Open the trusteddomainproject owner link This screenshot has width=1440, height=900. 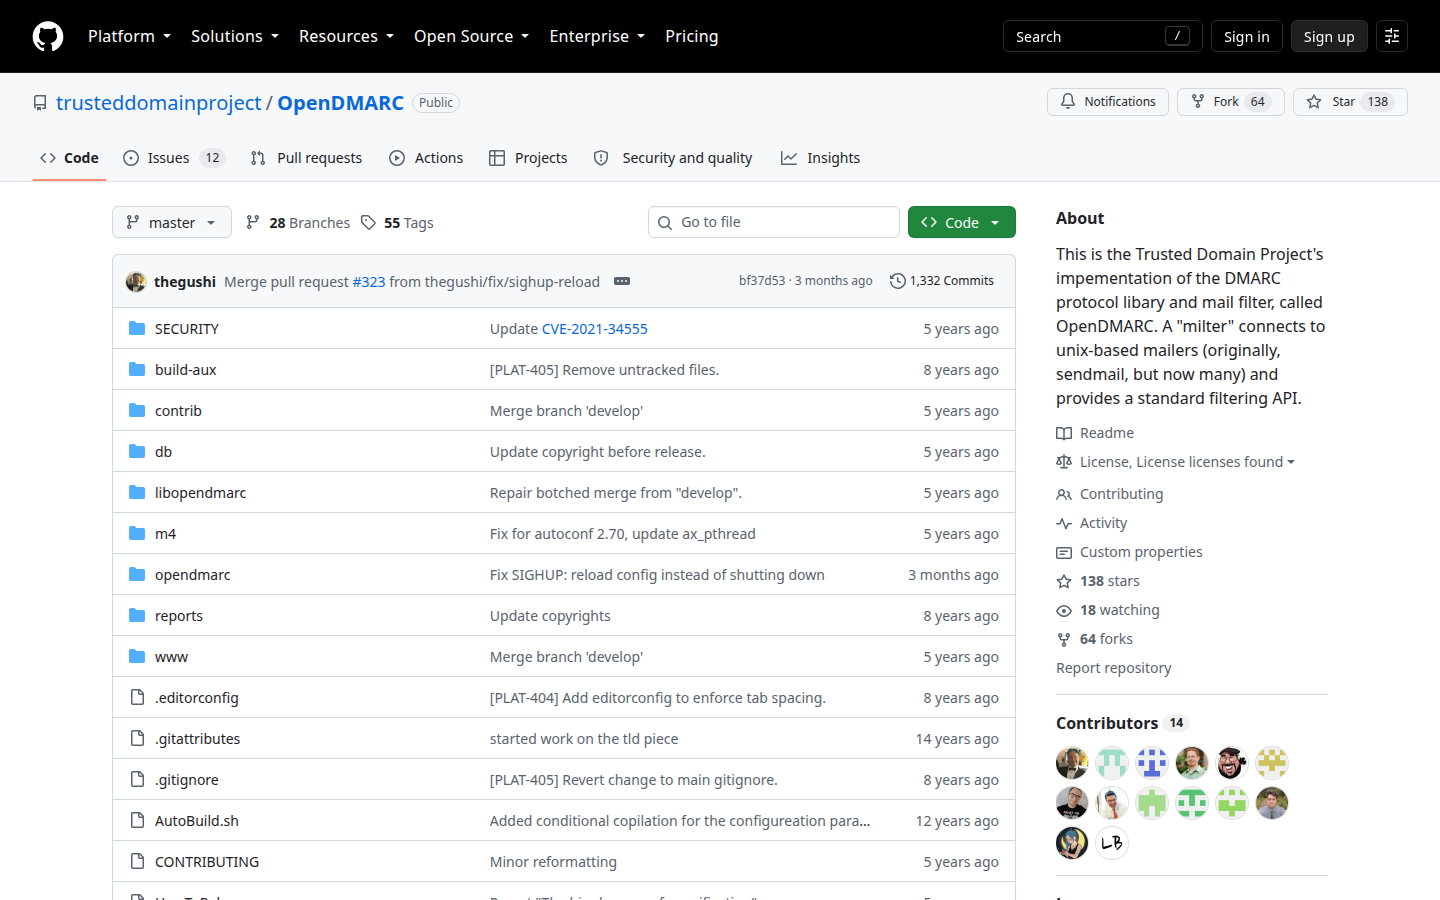(159, 103)
